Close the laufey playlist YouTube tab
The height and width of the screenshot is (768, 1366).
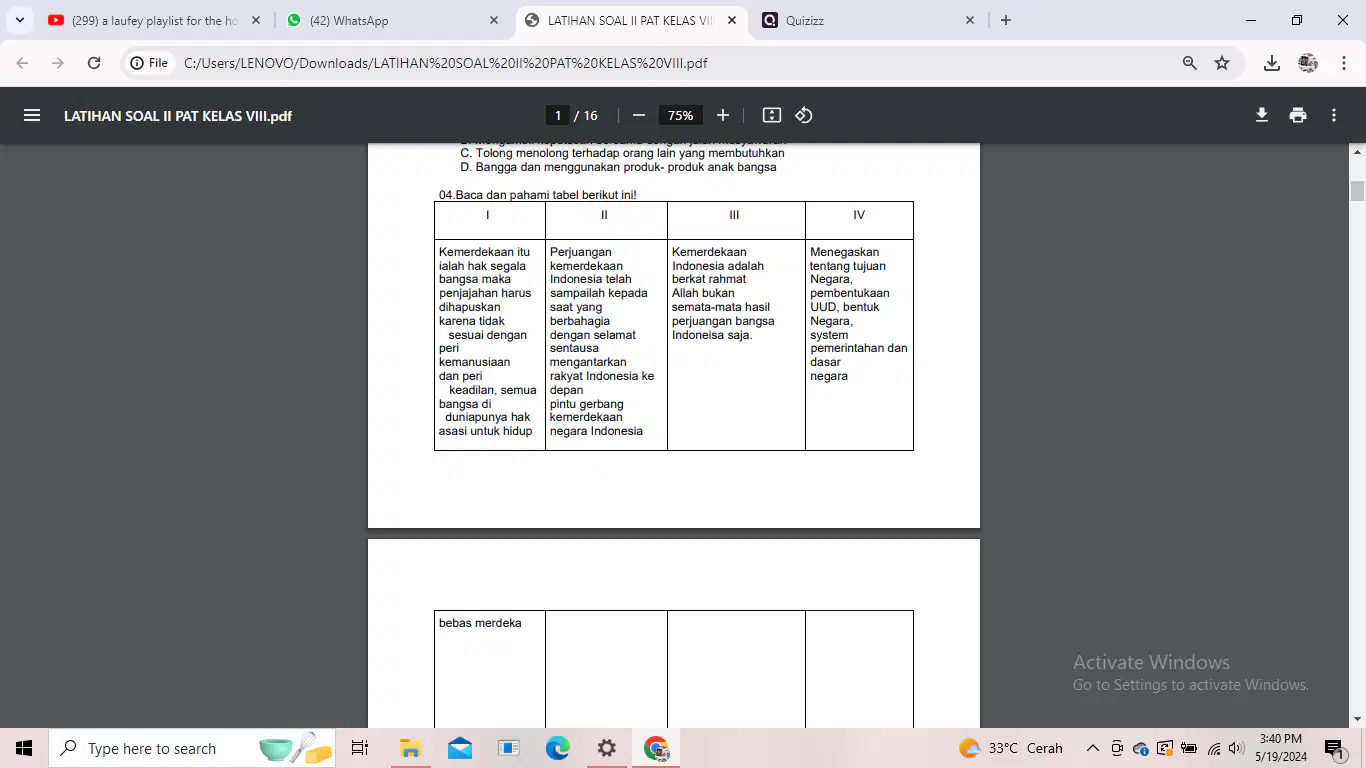(256, 20)
